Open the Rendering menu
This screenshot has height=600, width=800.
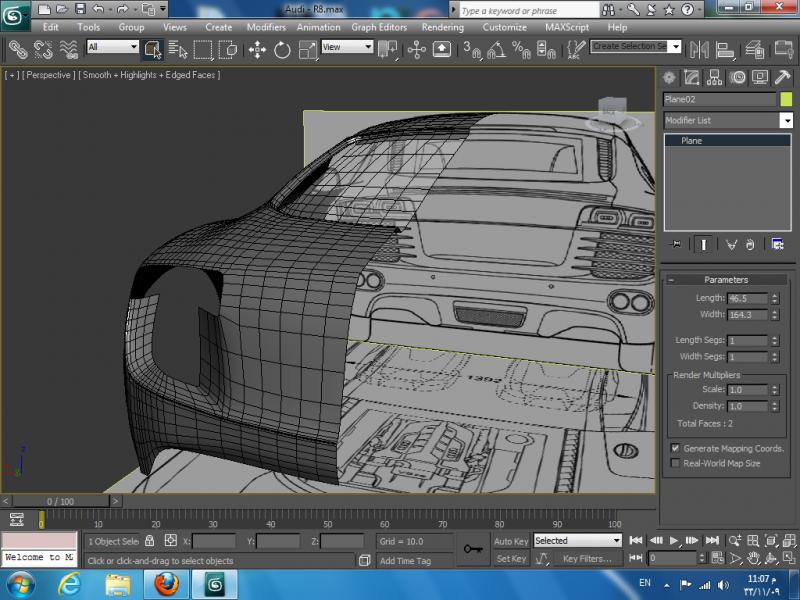click(443, 27)
